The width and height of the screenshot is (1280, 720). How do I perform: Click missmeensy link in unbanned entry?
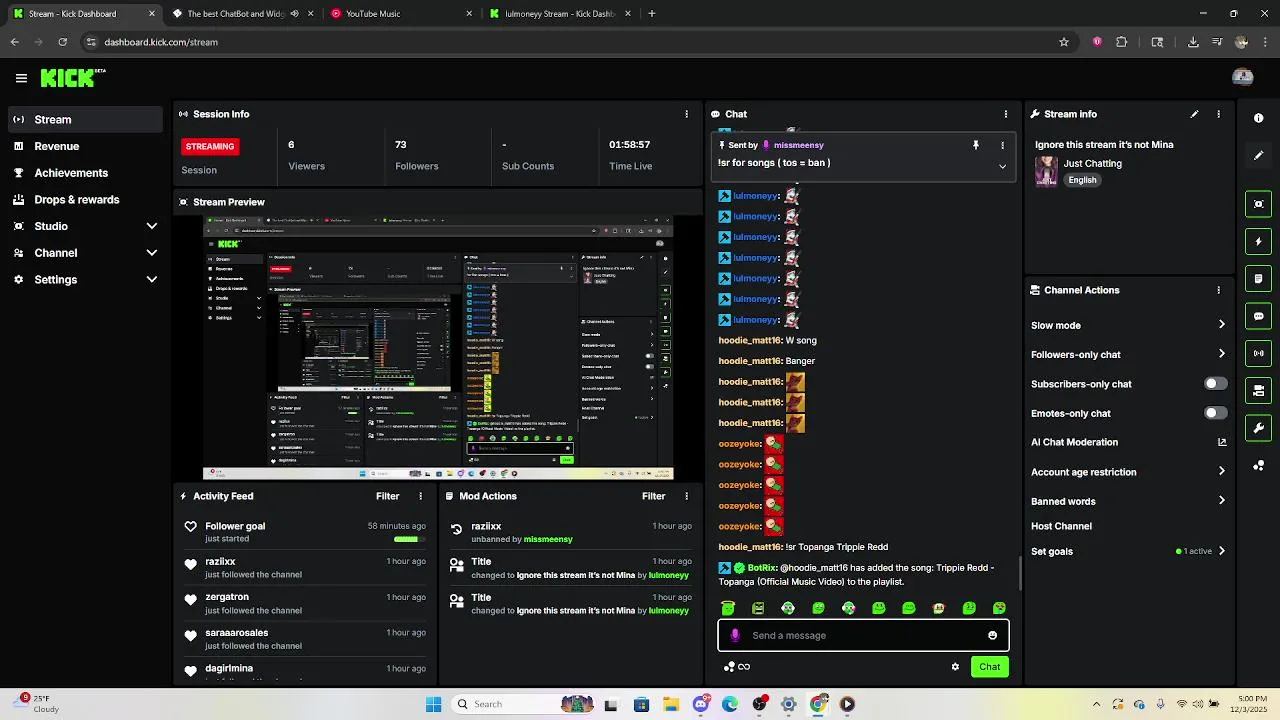(x=548, y=539)
